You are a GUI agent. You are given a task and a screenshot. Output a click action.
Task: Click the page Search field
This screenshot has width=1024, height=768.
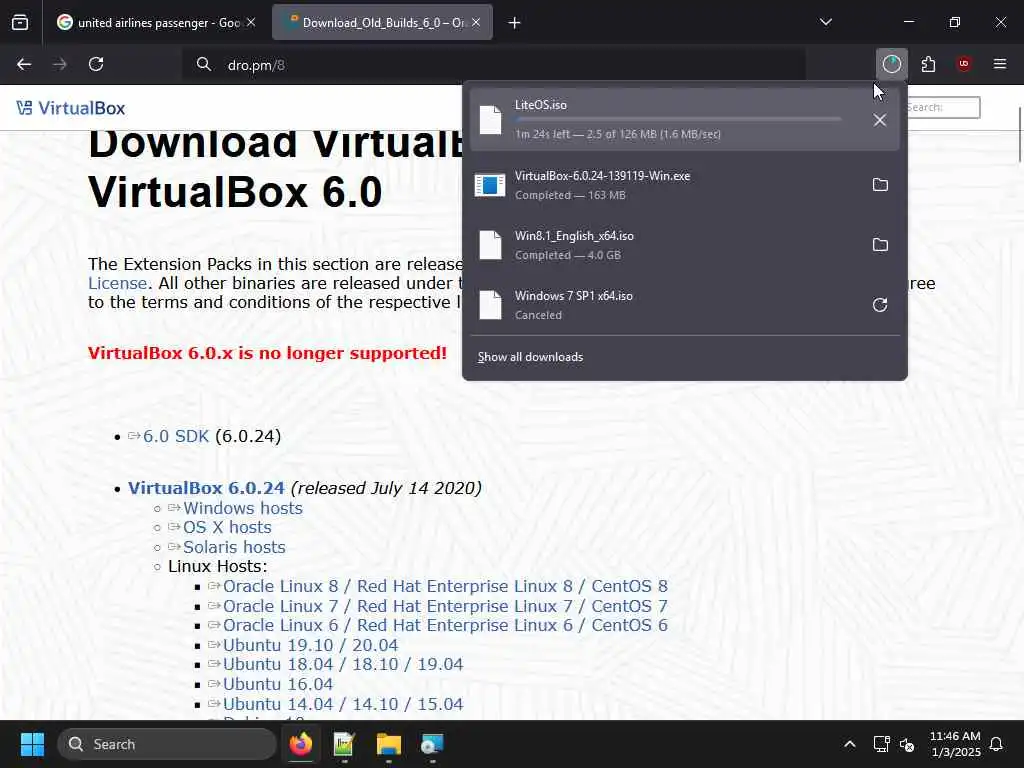click(943, 108)
